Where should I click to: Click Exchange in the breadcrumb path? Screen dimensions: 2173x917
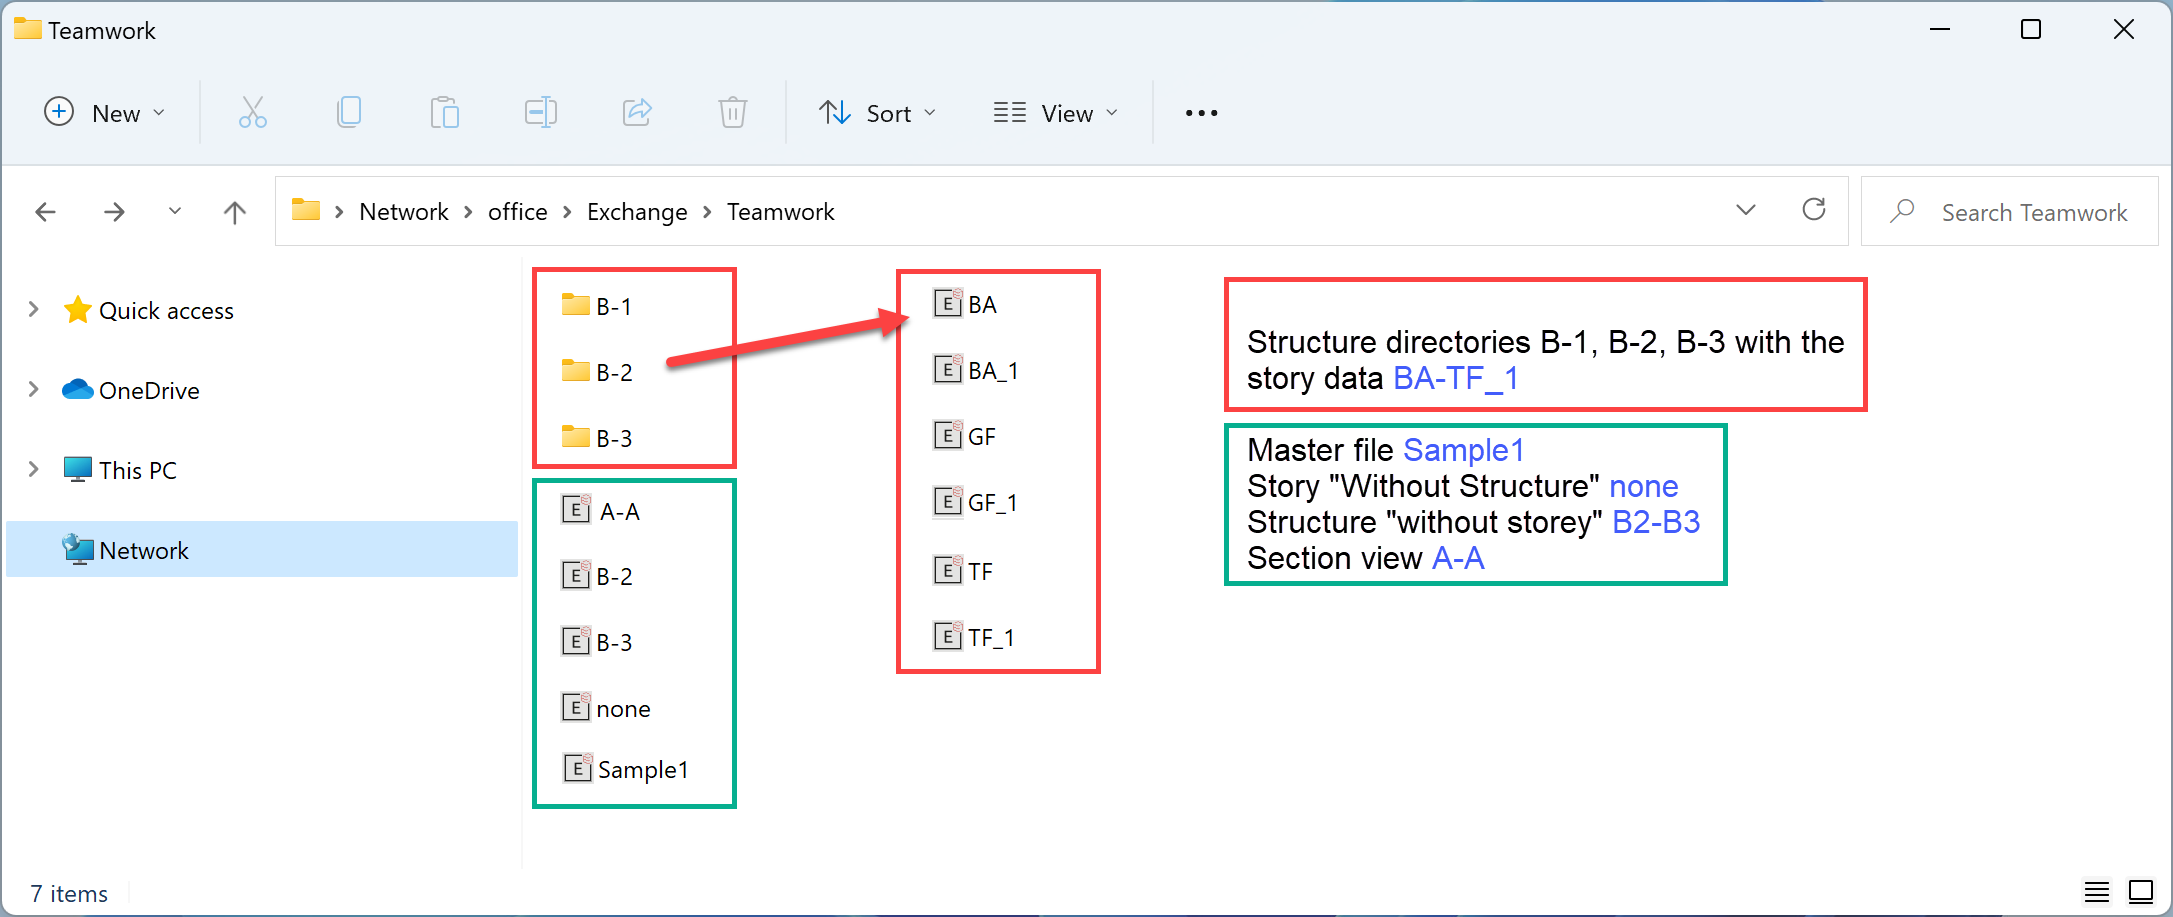click(x=637, y=211)
